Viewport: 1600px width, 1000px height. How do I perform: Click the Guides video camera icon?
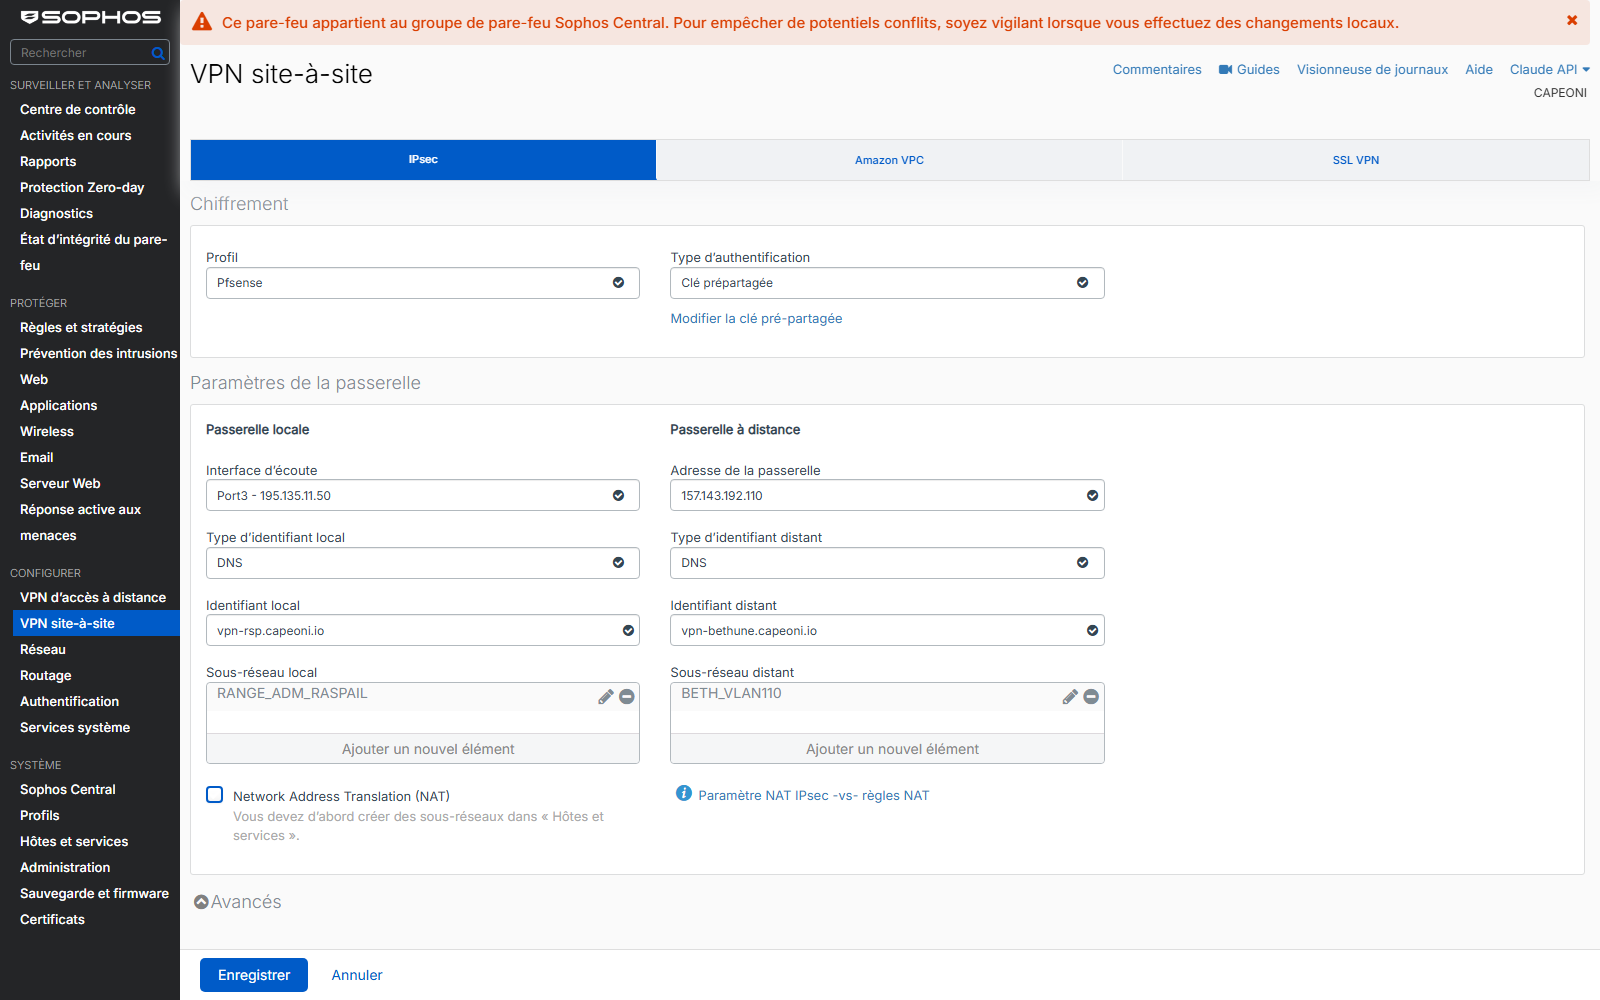1225,70
